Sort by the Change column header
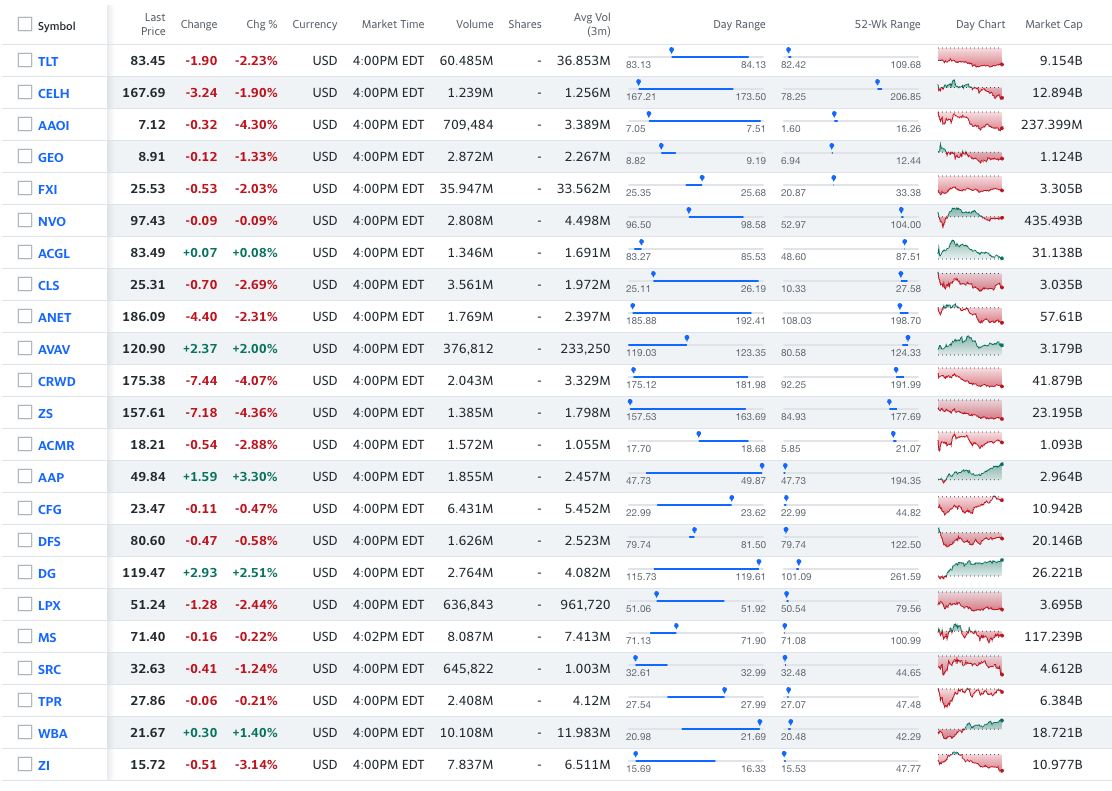The image size is (1112, 791). [x=199, y=24]
